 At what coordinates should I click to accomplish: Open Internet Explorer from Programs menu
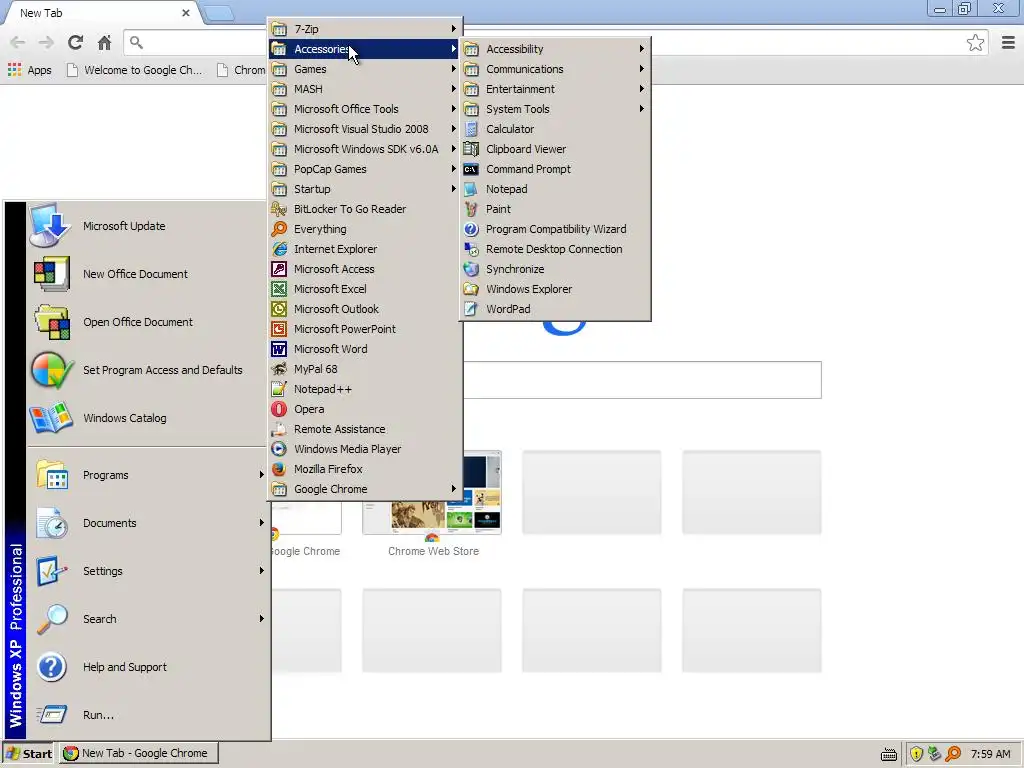click(x=364, y=249)
